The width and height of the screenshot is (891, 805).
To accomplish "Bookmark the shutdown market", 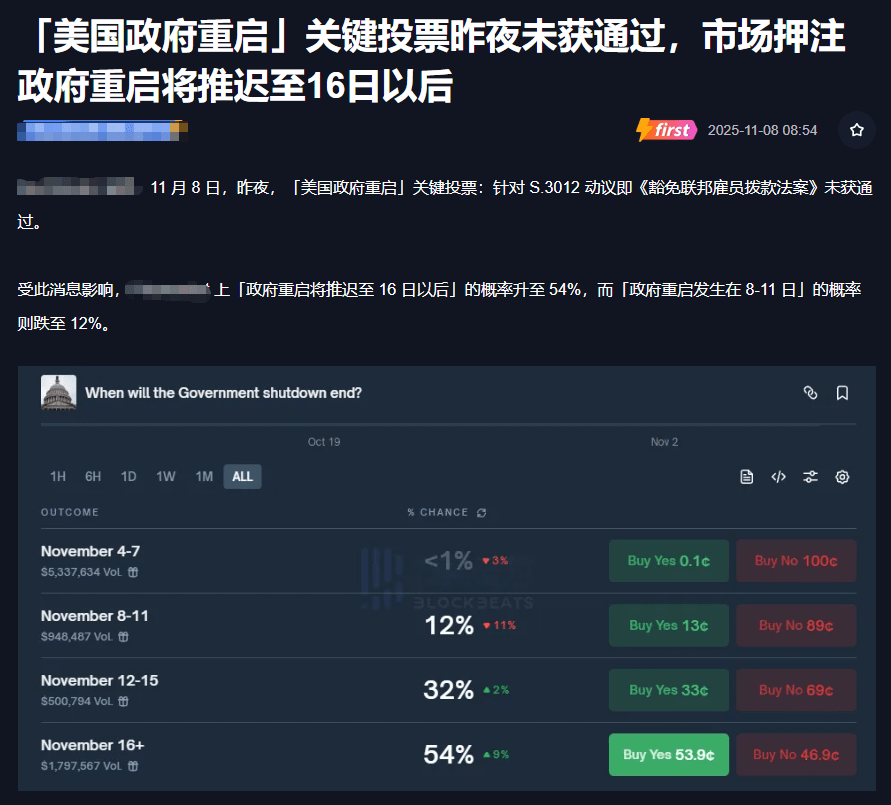I will click(x=842, y=393).
